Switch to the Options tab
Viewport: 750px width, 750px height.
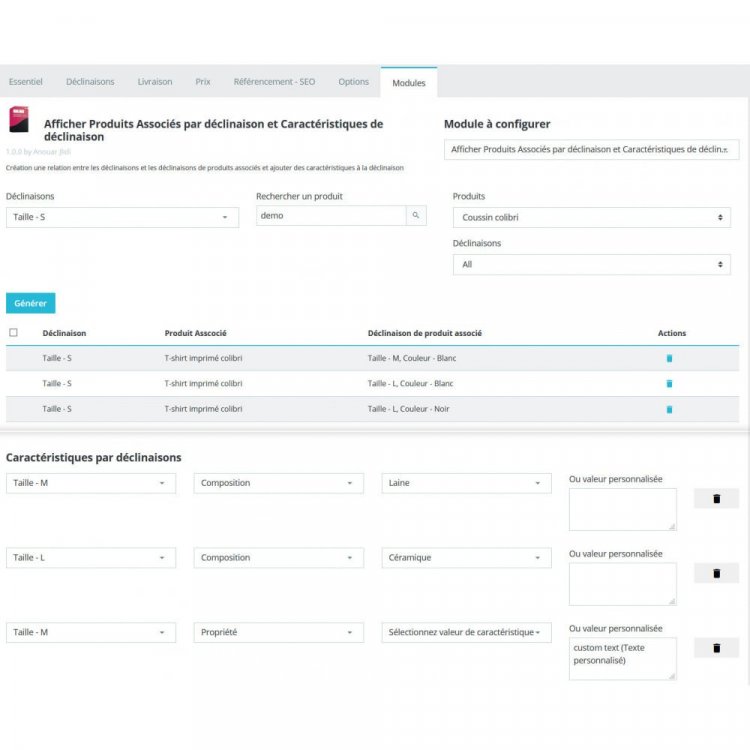point(353,82)
